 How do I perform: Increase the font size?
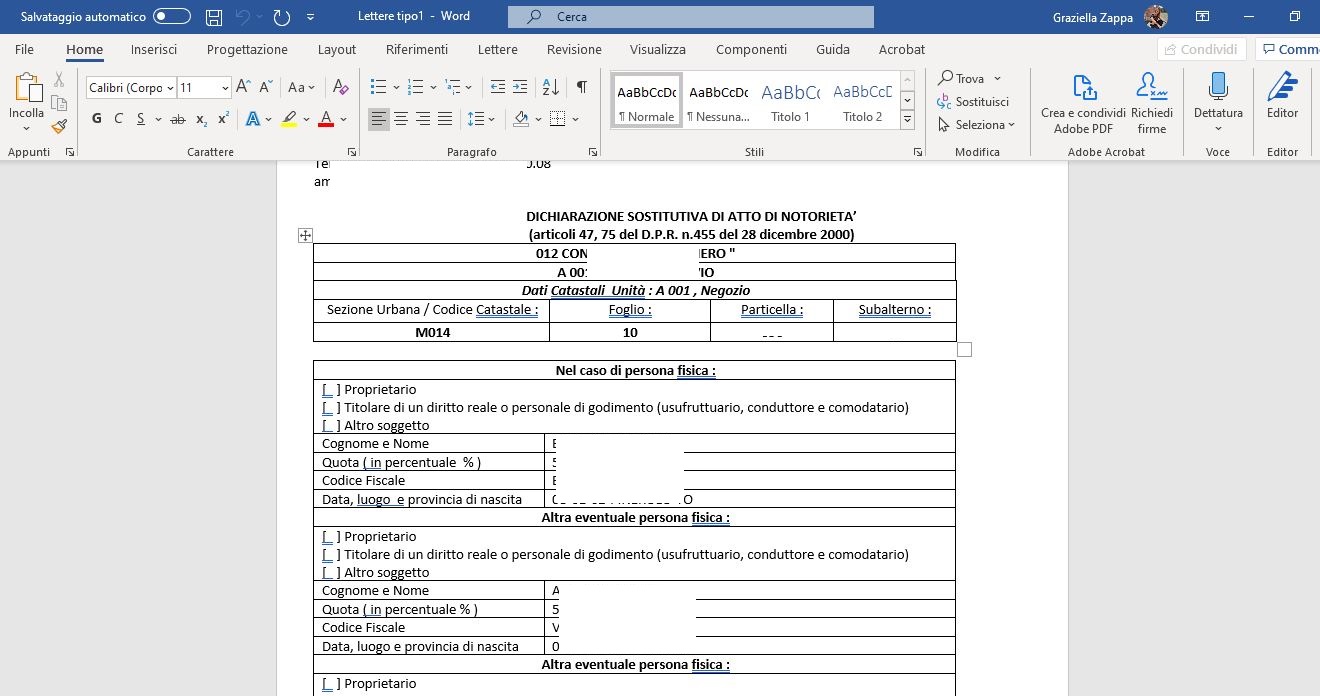[x=243, y=87]
